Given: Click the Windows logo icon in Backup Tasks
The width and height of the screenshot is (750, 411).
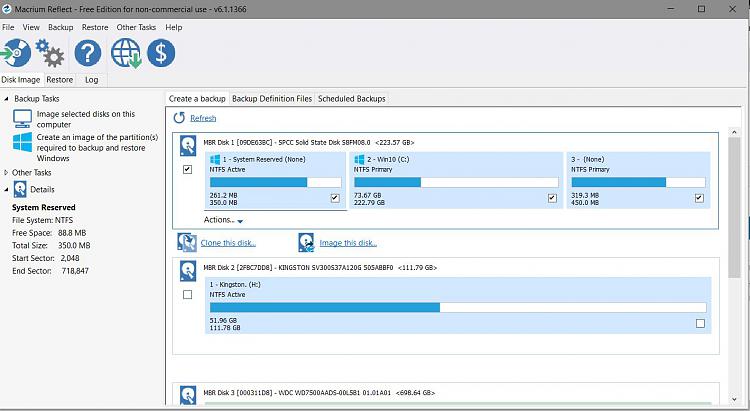Looking at the screenshot, I should coord(22,142).
